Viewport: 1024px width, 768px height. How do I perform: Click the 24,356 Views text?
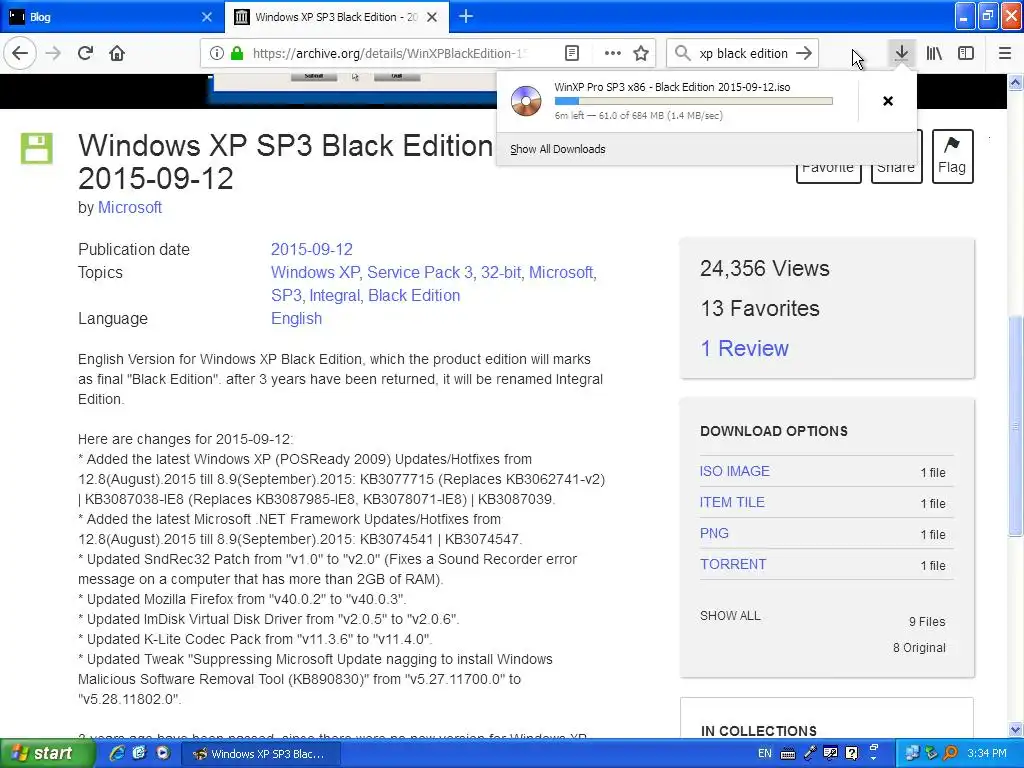point(765,268)
